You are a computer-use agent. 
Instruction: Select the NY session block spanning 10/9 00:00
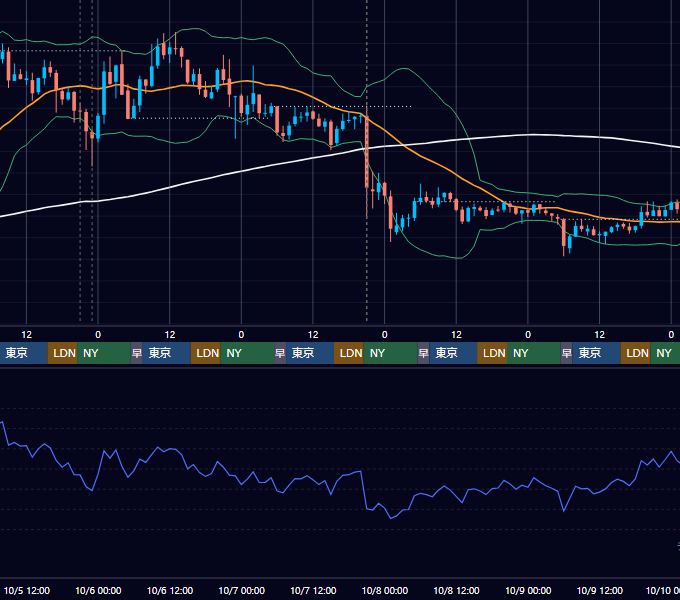(x=533, y=353)
